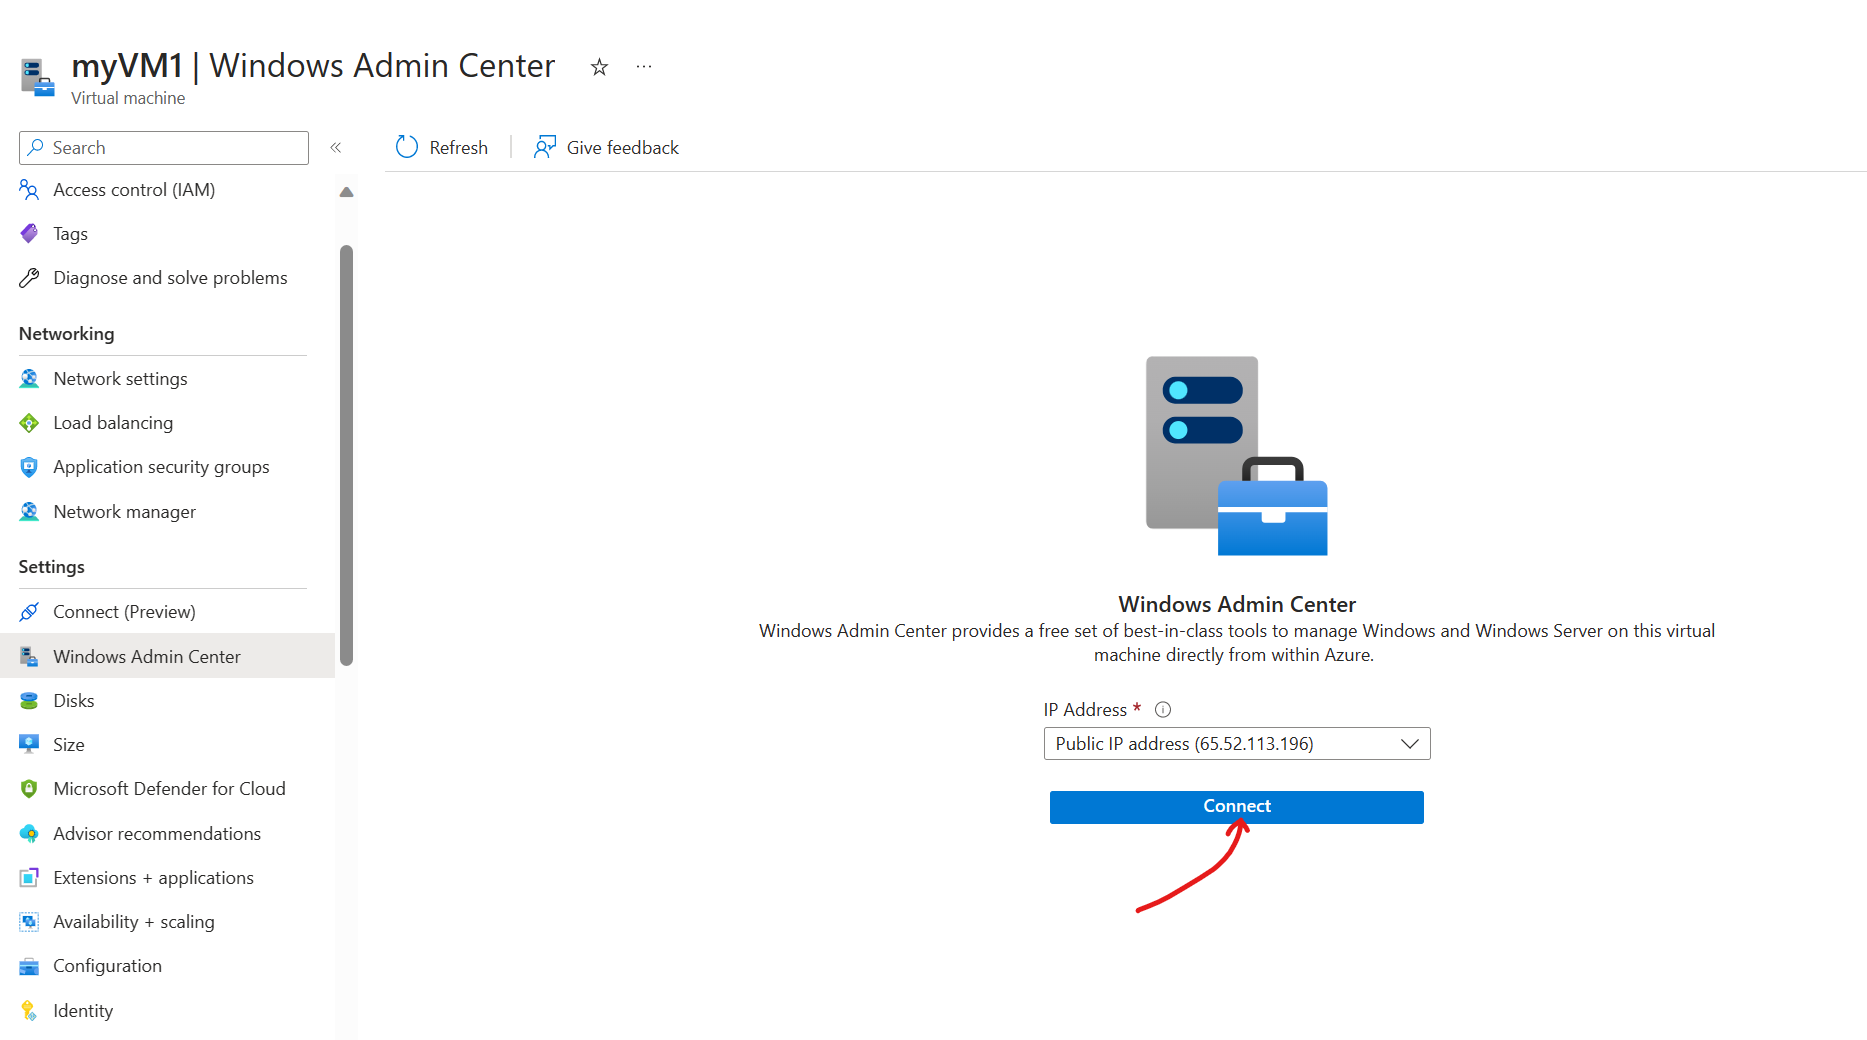Open Give feedback from toolbar
1867x1040 pixels.
pyautogui.click(x=606, y=147)
